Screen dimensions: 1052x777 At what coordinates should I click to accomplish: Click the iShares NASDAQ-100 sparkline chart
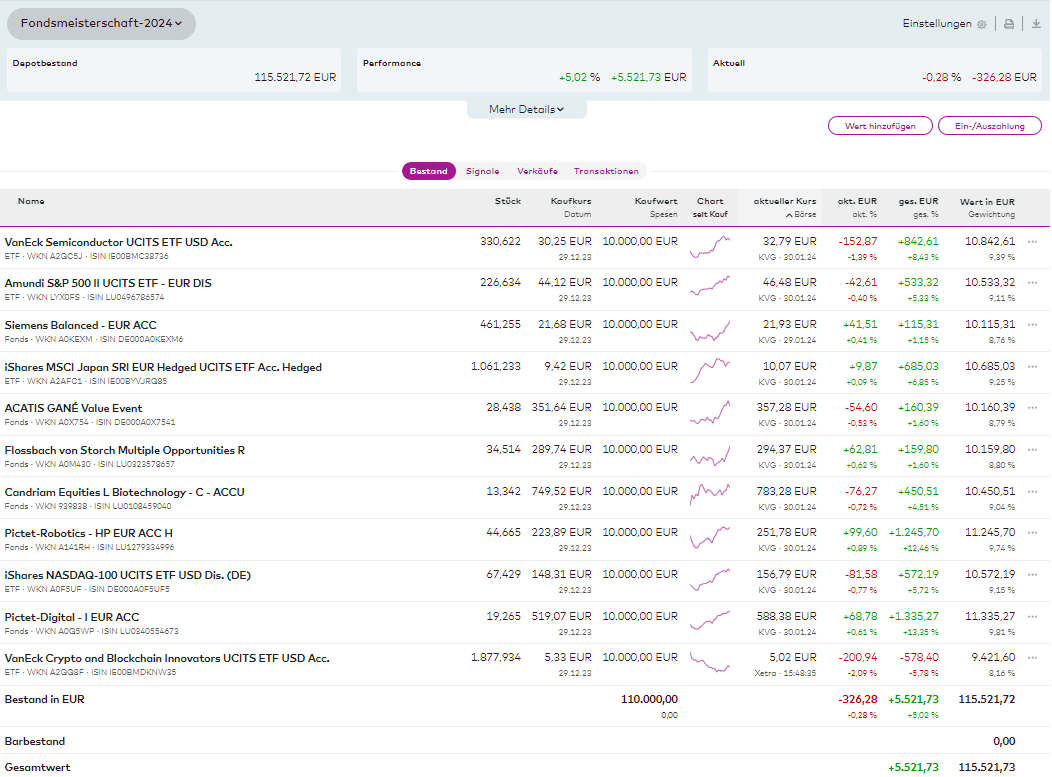pyautogui.click(x=710, y=577)
